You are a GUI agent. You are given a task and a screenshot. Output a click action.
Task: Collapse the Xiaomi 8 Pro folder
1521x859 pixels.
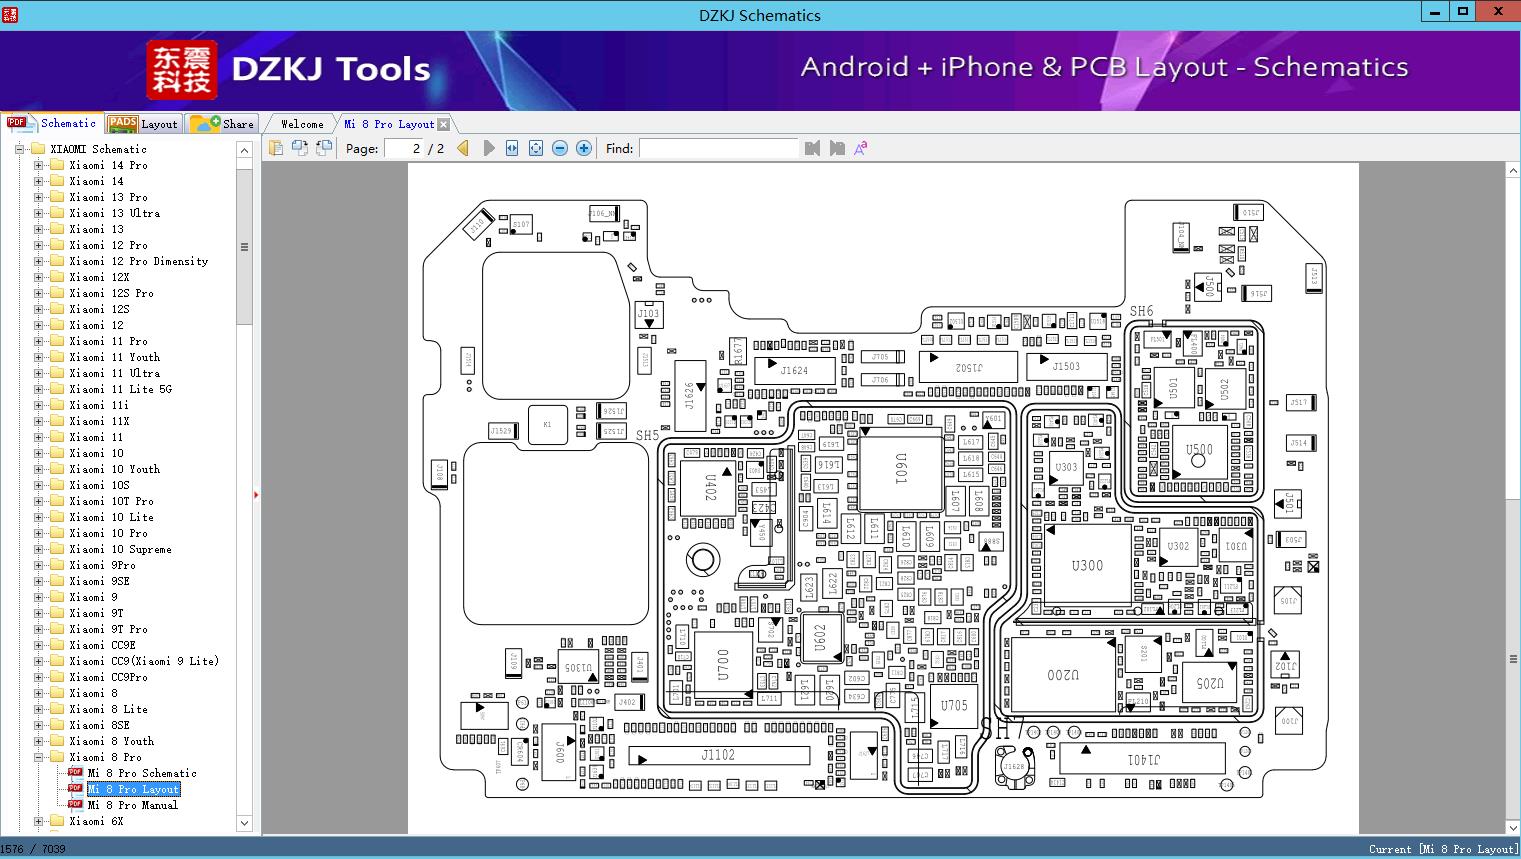tap(38, 757)
